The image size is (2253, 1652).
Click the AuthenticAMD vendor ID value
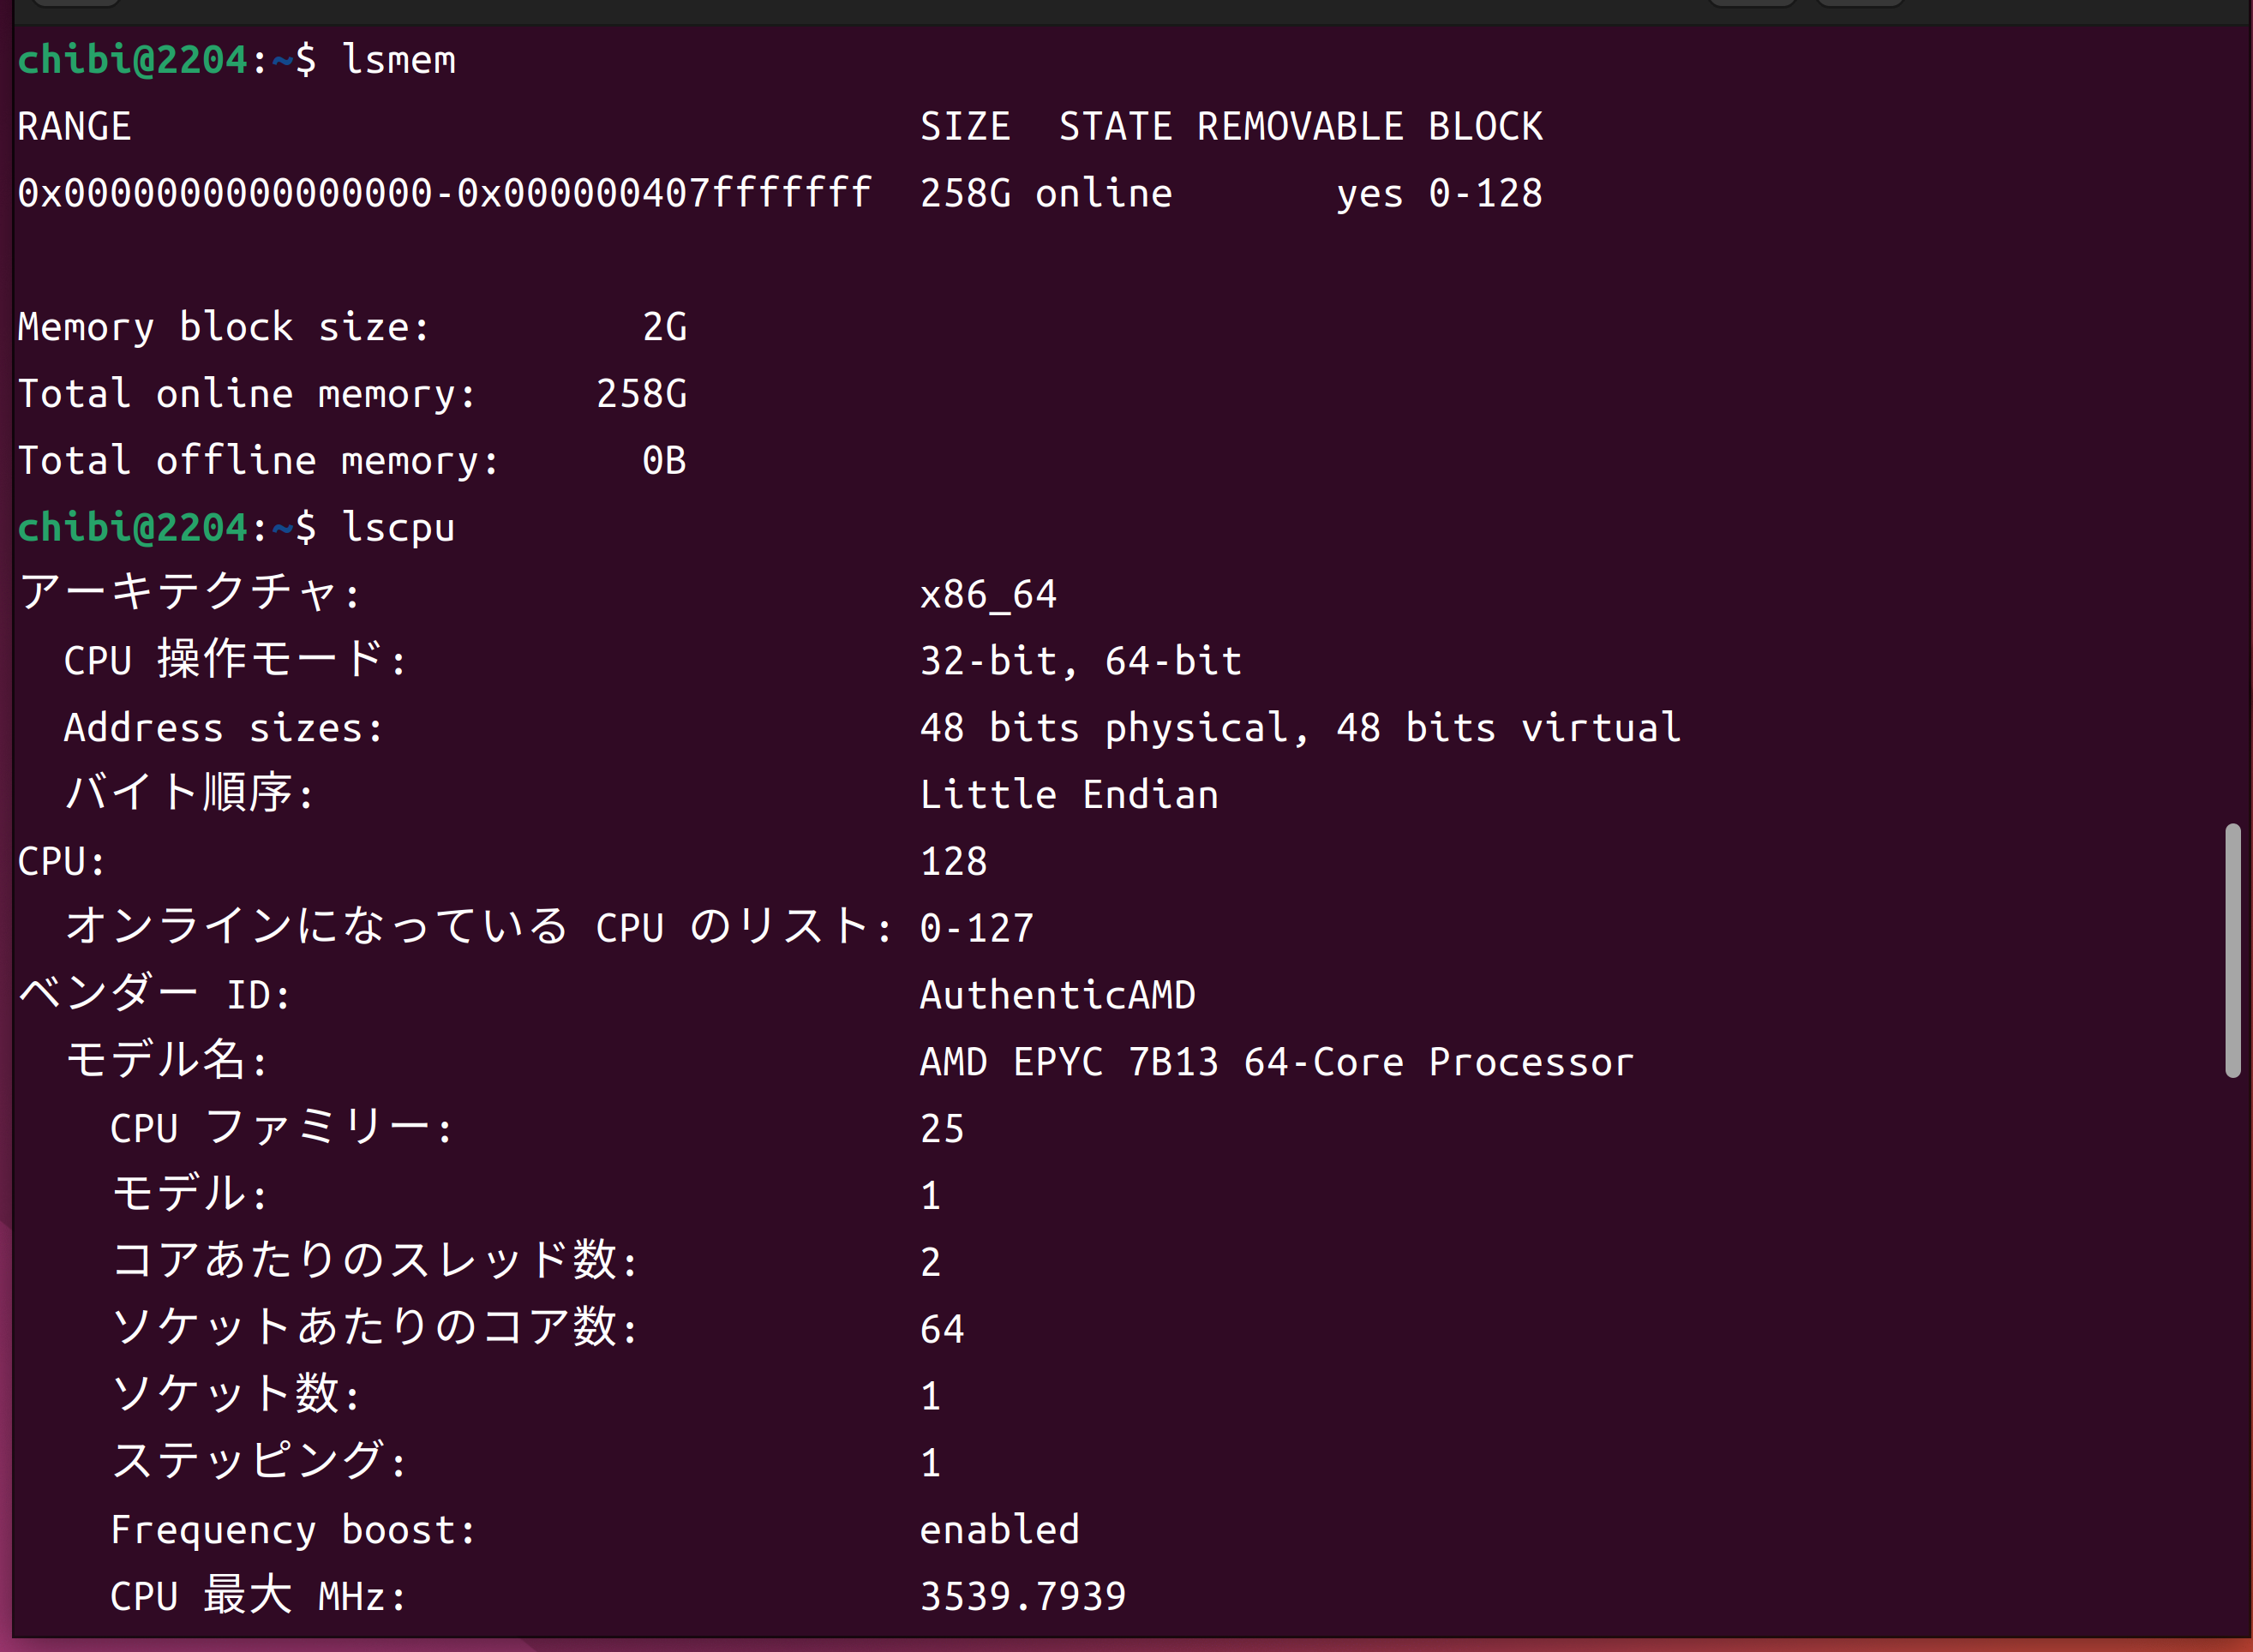pyautogui.click(x=1057, y=995)
